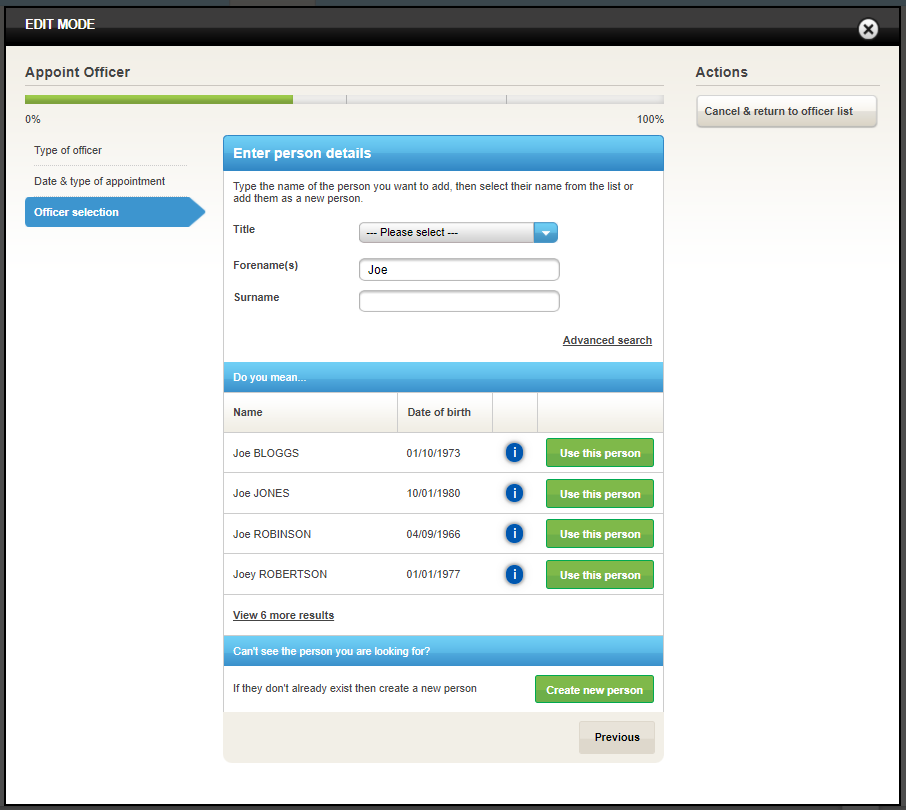The height and width of the screenshot is (810, 906).
Task: Select Joe ROBINSON with Use this person
Action: (x=599, y=534)
